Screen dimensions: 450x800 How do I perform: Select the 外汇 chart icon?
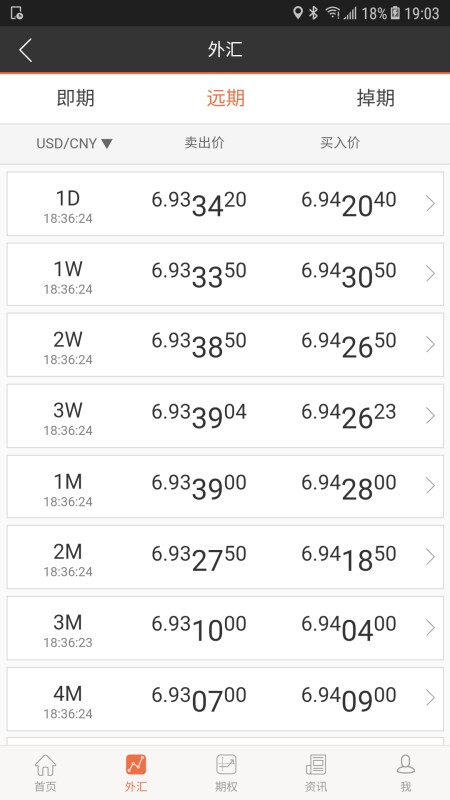click(136, 765)
